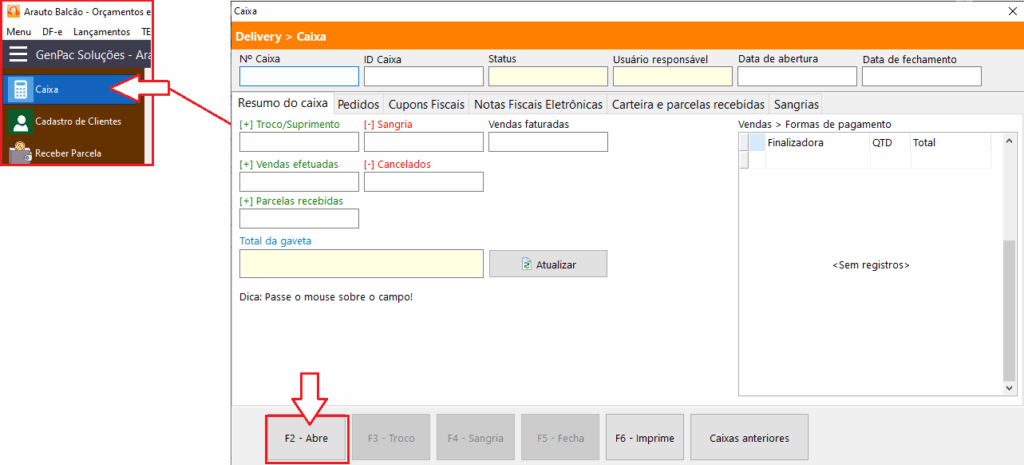Screen dimensions: 1024x465
Task: Click the Cadastro de Clientes person icon
Action: pyautogui.click(x=19, y=122)
